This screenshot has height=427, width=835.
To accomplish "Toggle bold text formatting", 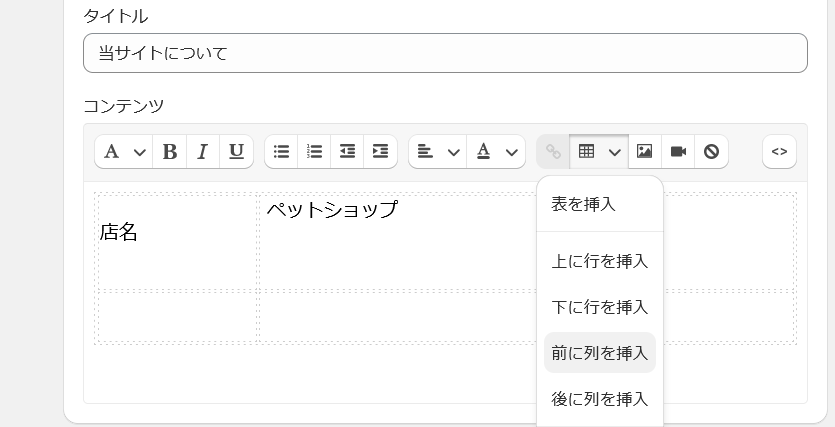I will pos(169,152).
